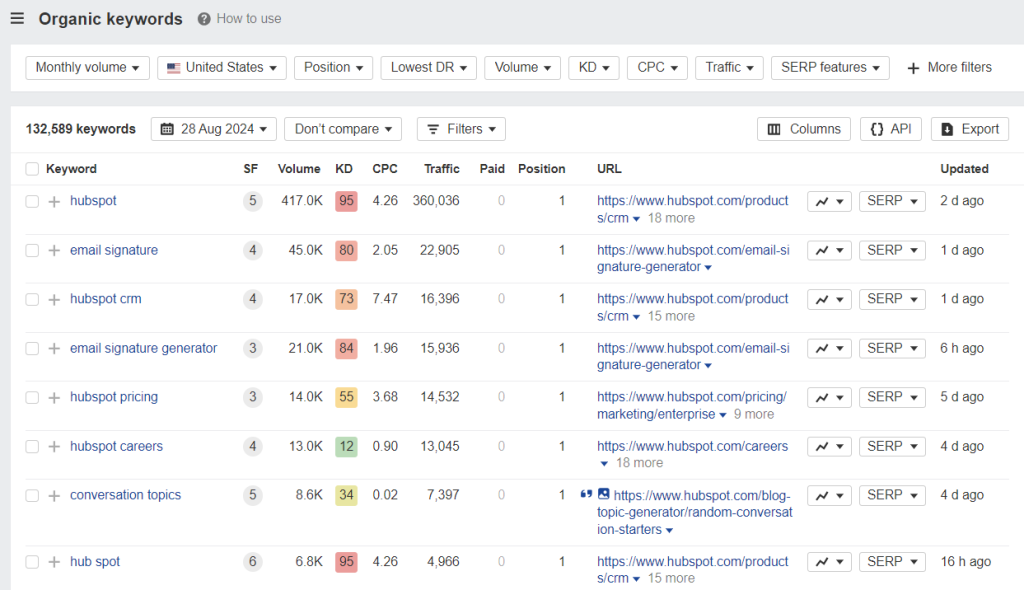Check the "hubspot crm" row checkbox
The width and height of the screenshot is (1024, 590).
pyautogui.click(x=31, y=299)
